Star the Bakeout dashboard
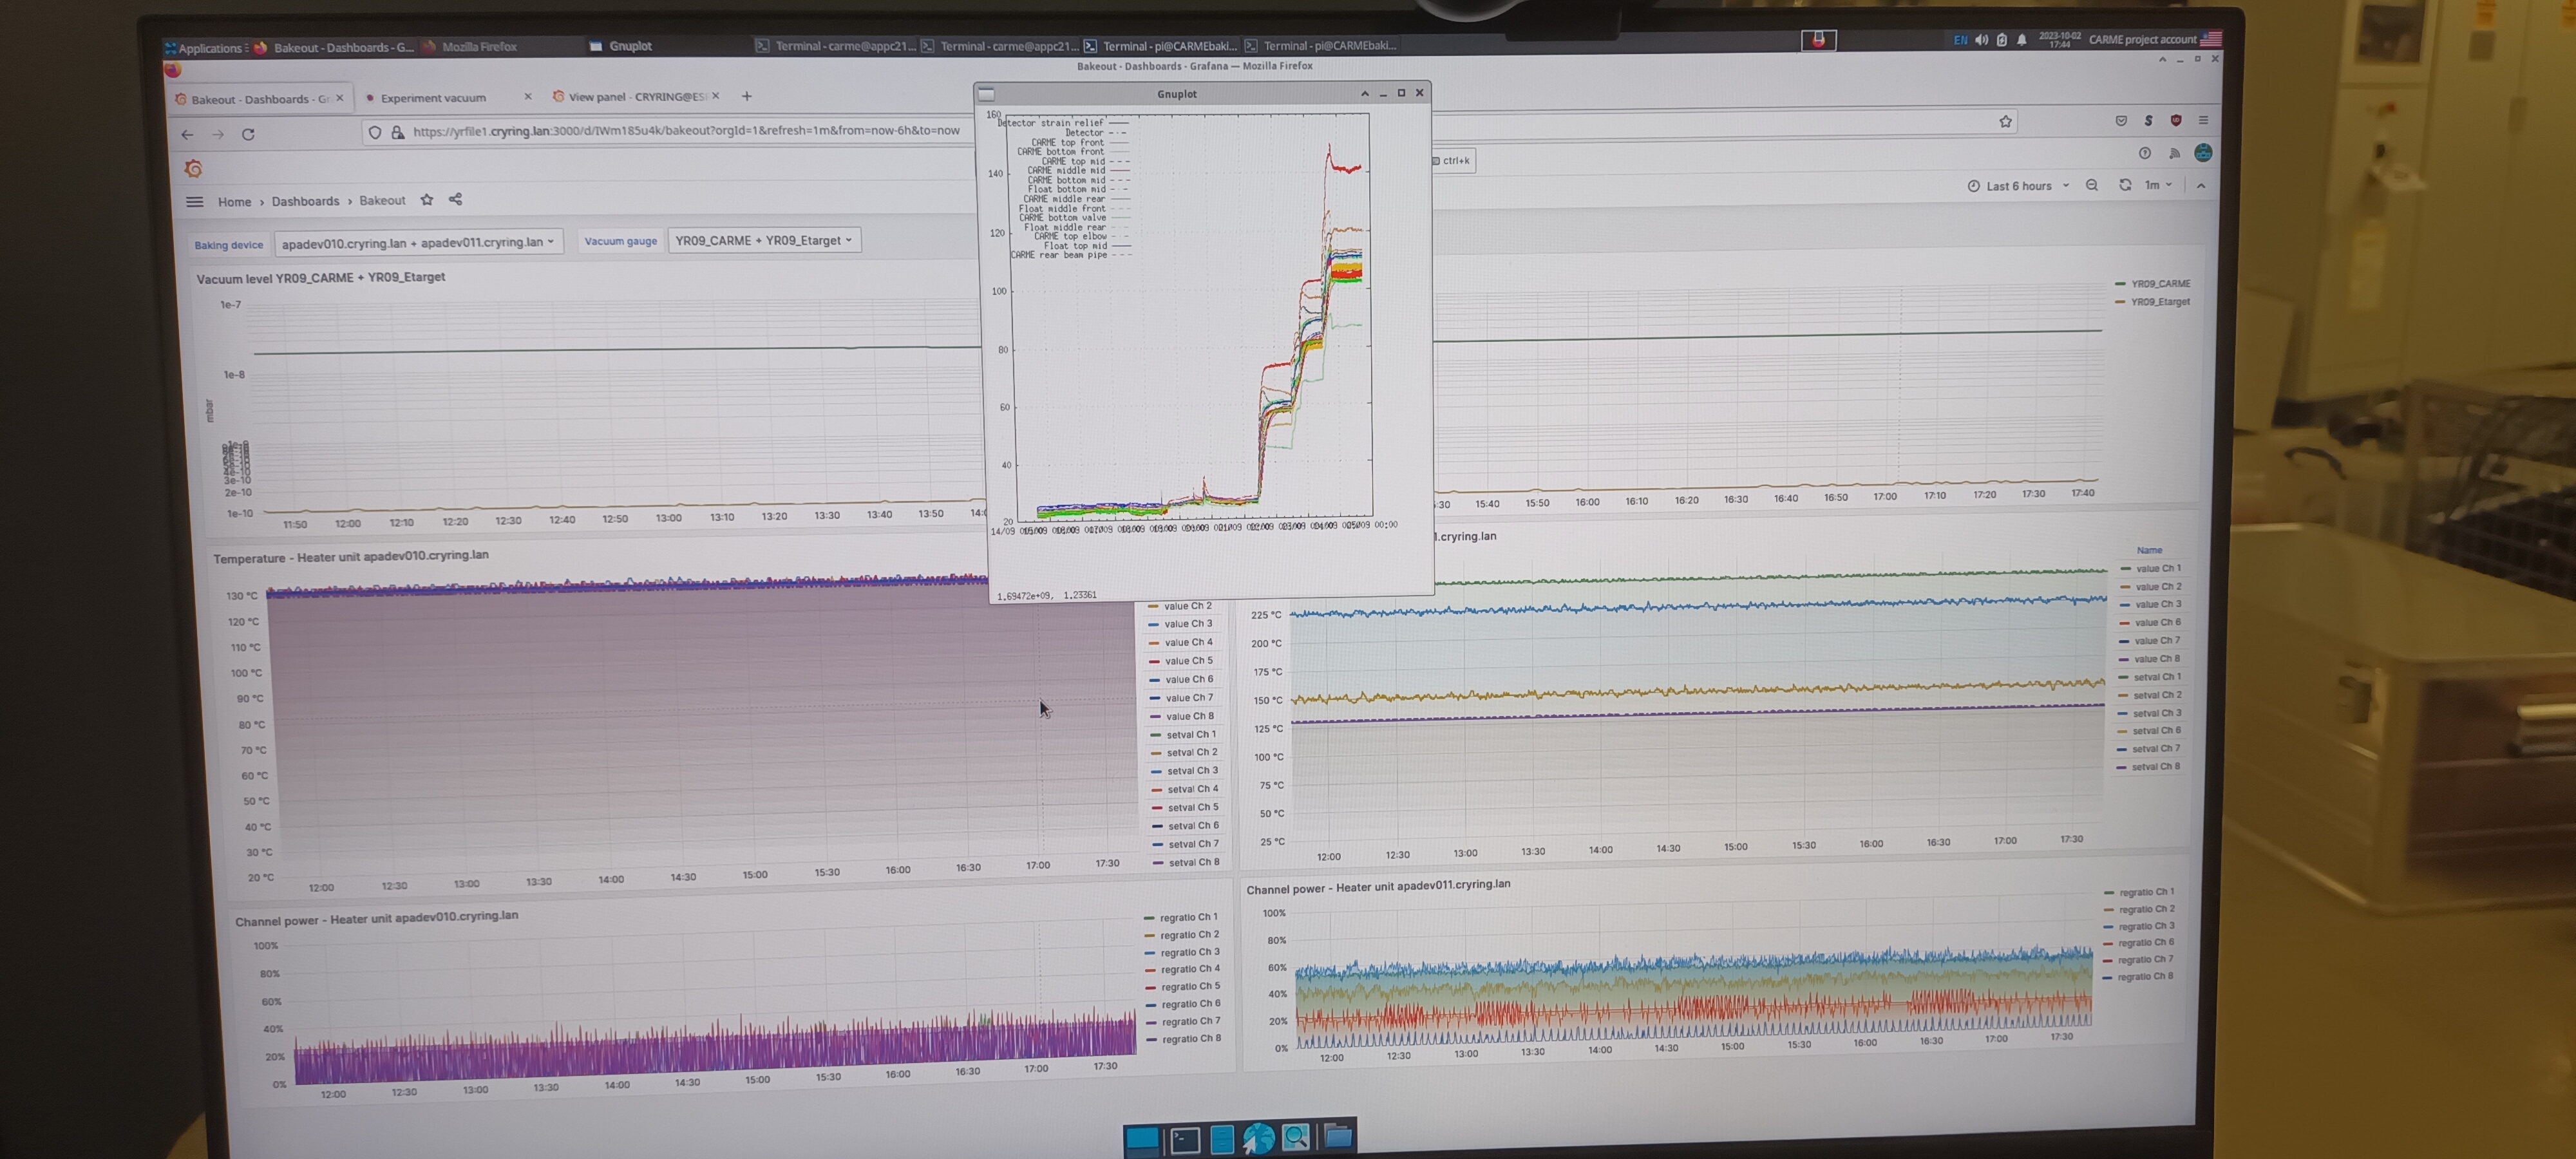Screen dimensions: 2576x1159 coord(427,200)
